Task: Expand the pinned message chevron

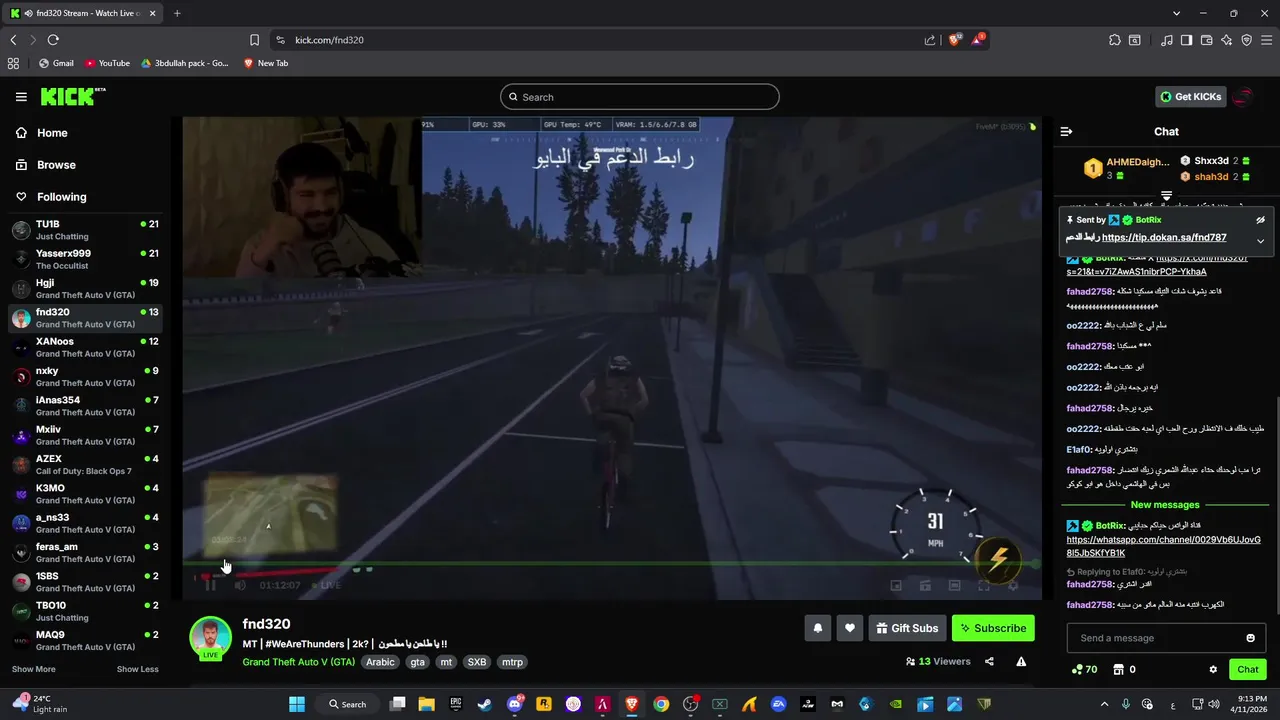Action: point(1260,241)
